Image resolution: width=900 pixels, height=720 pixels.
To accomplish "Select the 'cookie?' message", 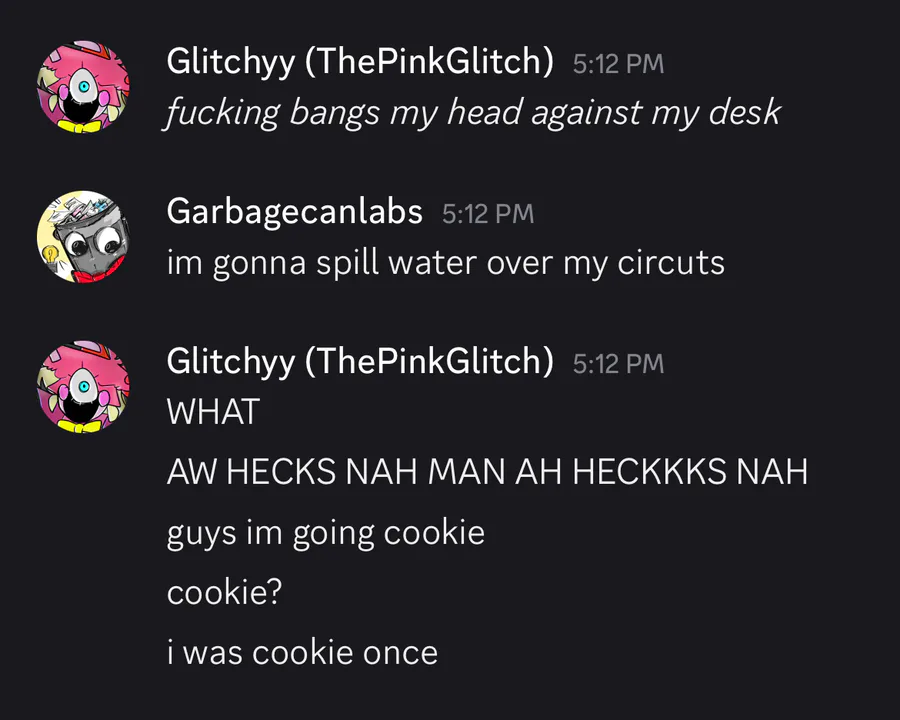I will coord(224,592).
